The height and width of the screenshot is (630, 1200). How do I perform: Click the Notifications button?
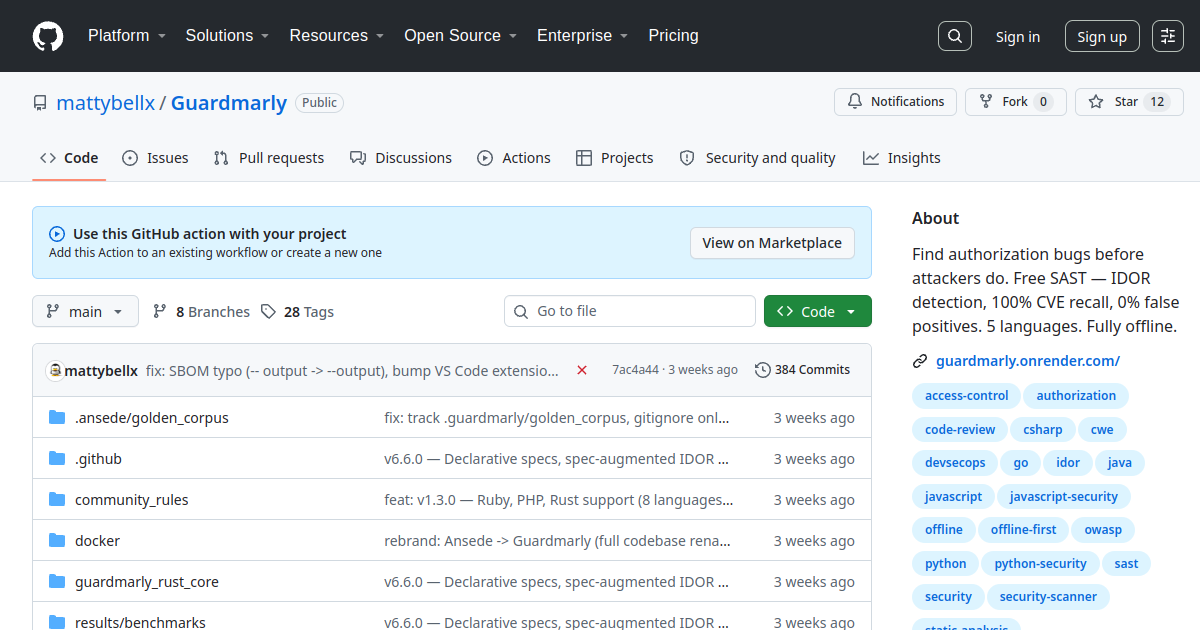tap(895, 102)
